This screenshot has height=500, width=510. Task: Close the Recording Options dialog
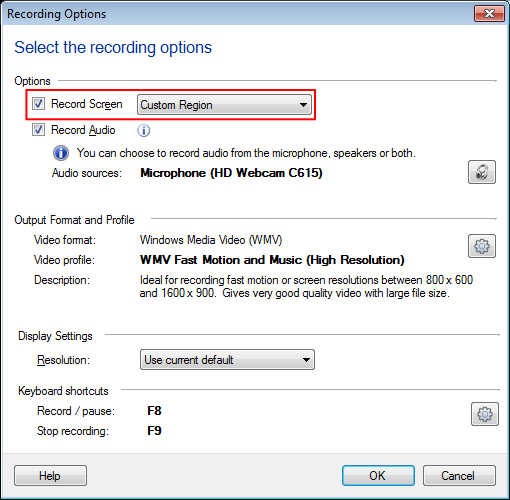coord(489,14)
